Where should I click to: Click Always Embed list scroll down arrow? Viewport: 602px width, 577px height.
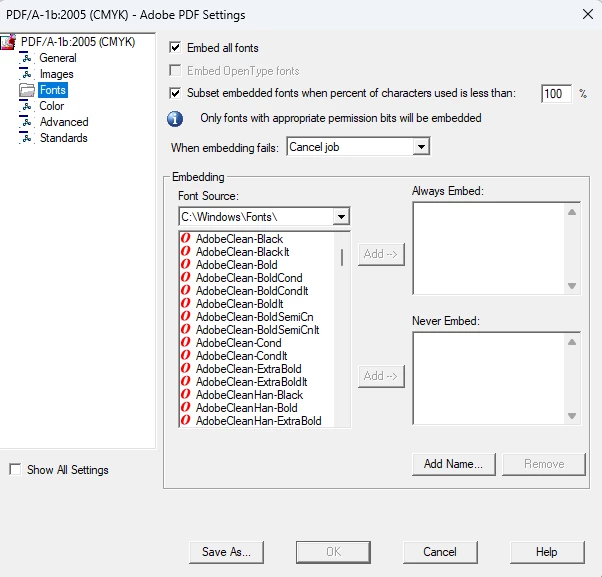(572, 286)
